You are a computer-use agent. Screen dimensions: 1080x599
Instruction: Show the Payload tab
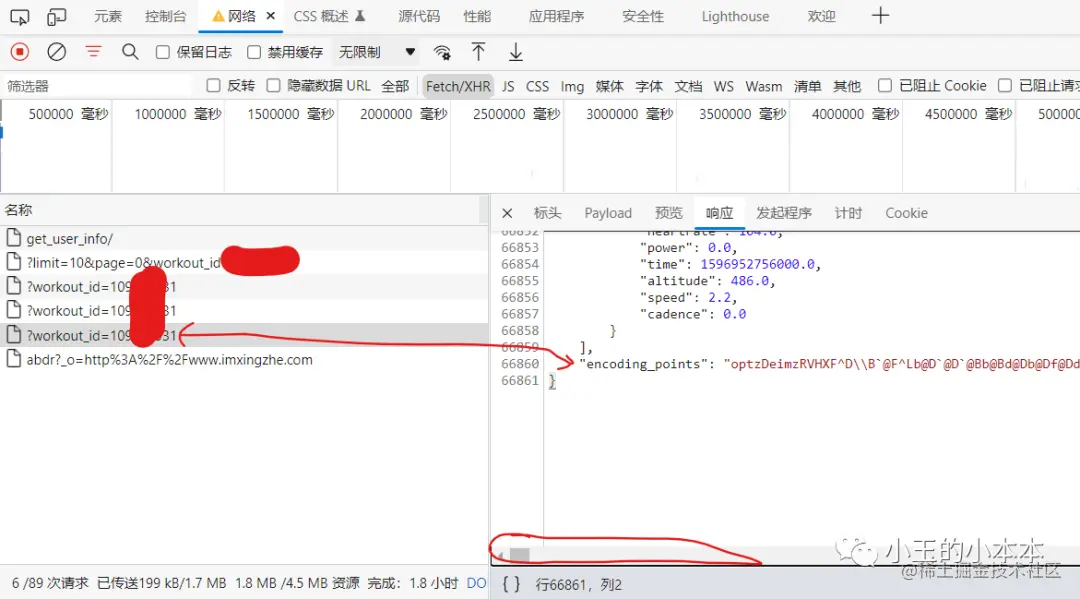point(608,213)
